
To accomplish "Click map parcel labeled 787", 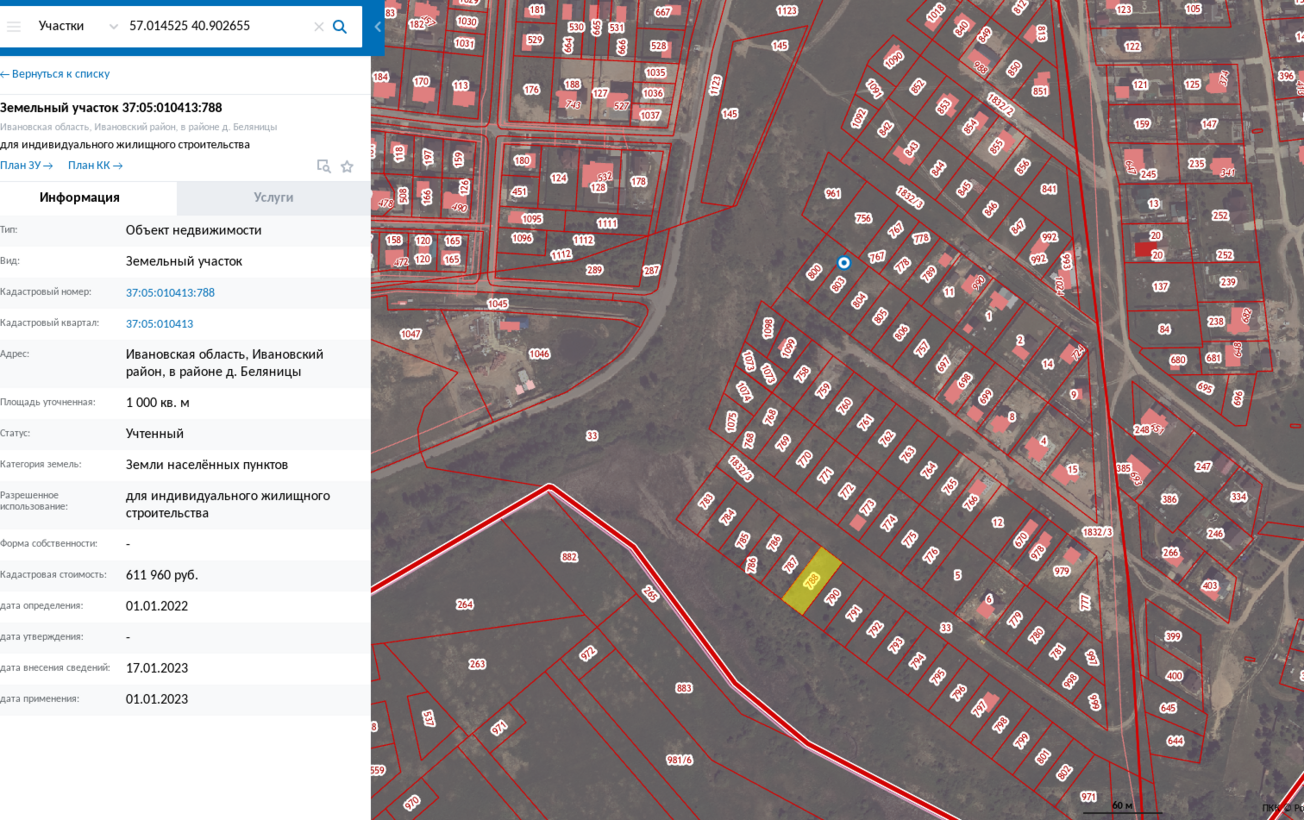I will (790, 565).
